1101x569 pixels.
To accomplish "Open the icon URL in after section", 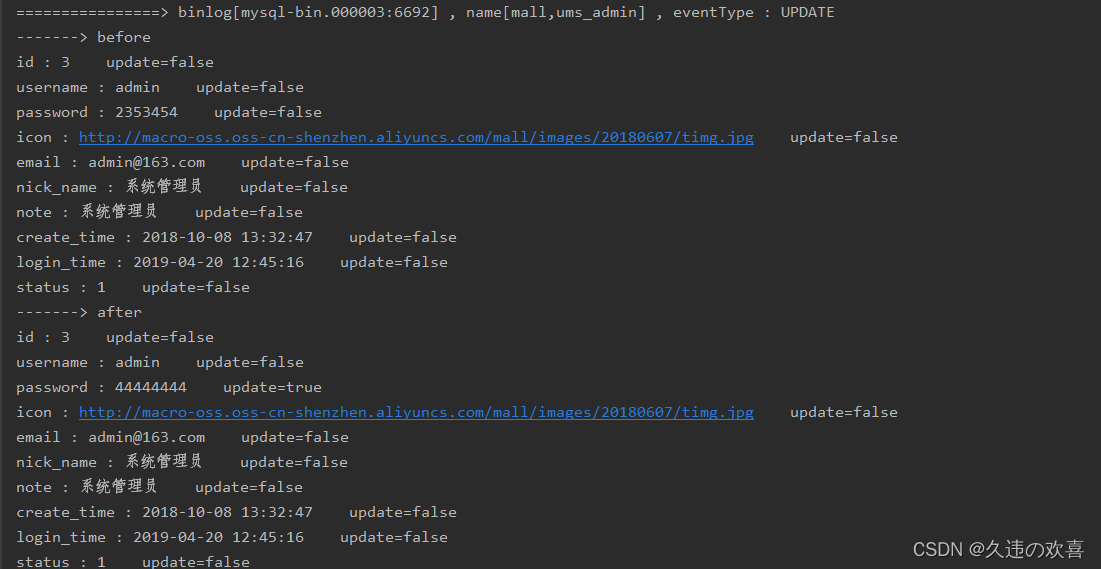I will pyautogui.click(x=416, y=412).
